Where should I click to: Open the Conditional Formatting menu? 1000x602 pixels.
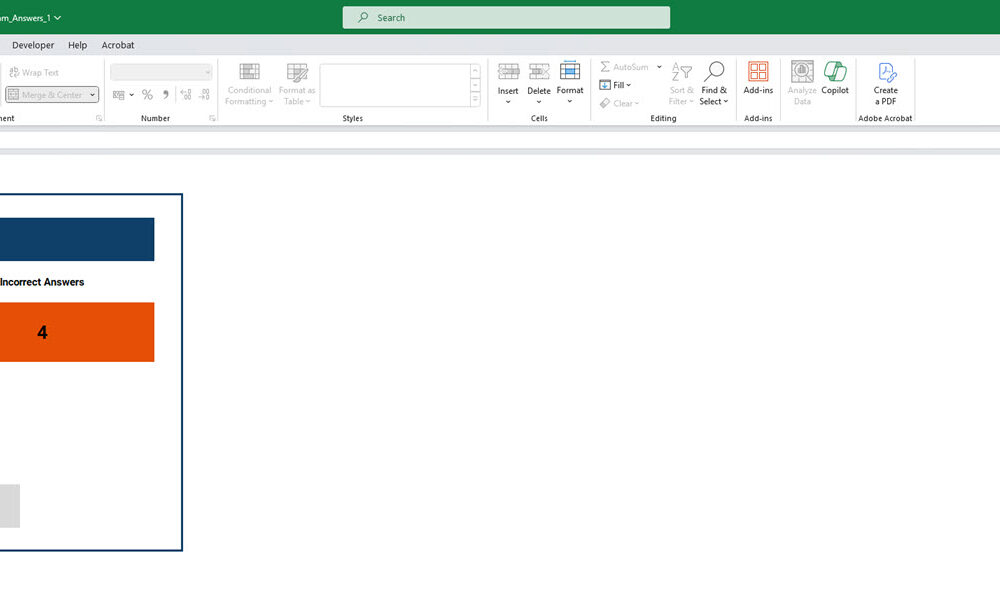249,84
